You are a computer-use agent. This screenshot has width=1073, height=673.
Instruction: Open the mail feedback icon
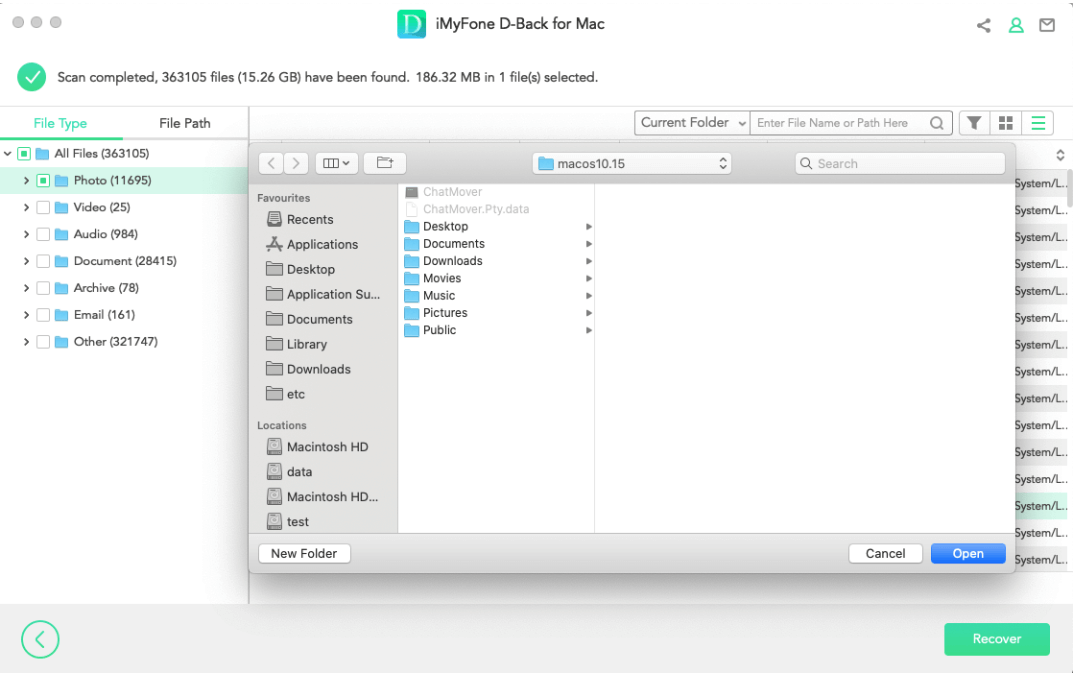[x=1047, y=25]
